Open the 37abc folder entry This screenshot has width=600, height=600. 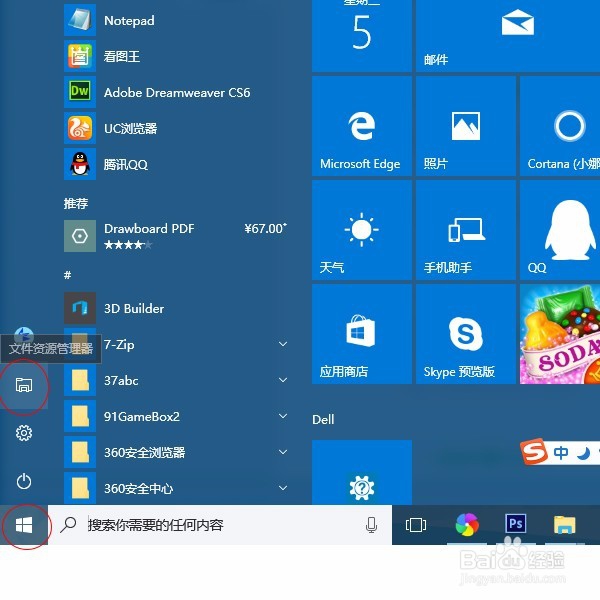[176, 380]
